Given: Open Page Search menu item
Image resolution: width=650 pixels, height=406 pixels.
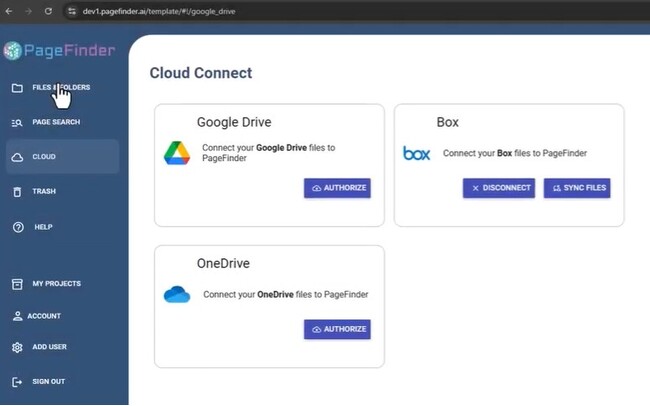Looking at the screenshot, I should (62, 122).
